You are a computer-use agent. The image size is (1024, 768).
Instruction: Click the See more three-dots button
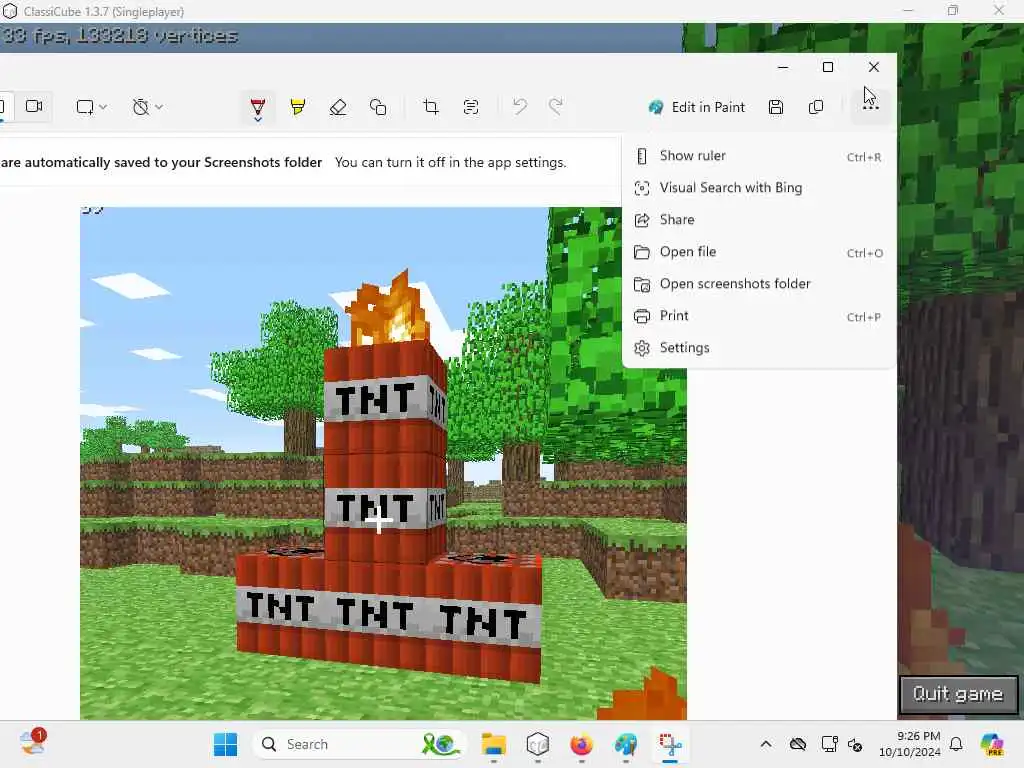[x=871, y=107]
